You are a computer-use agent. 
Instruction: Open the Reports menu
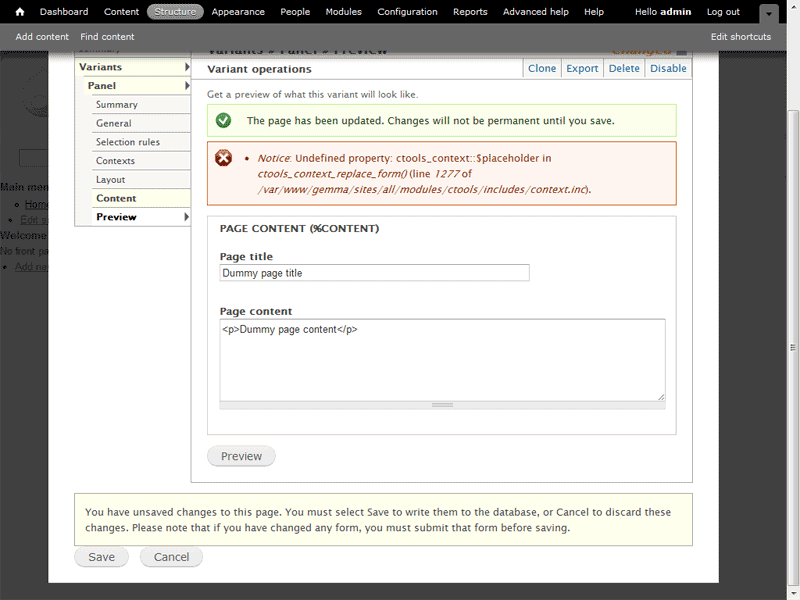coord(470,11)
